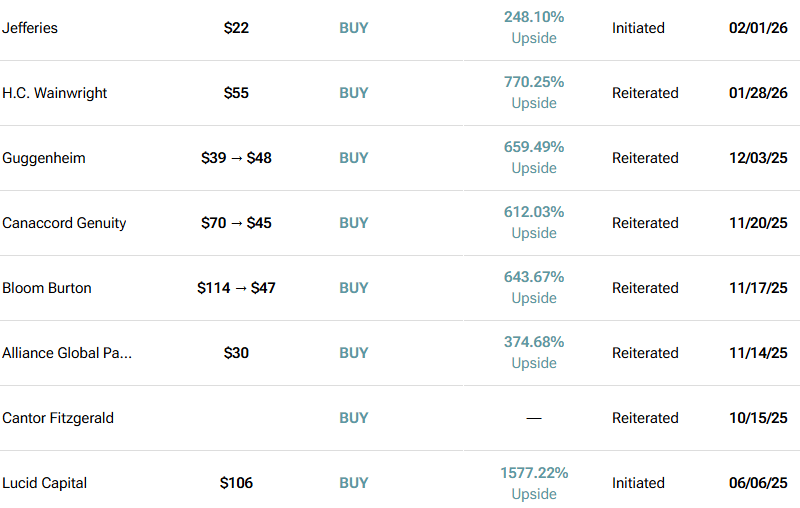Click the H.C. Wainwright firm name
The width and height of the screenshot is (800, 508).
[x=55, y=93]
